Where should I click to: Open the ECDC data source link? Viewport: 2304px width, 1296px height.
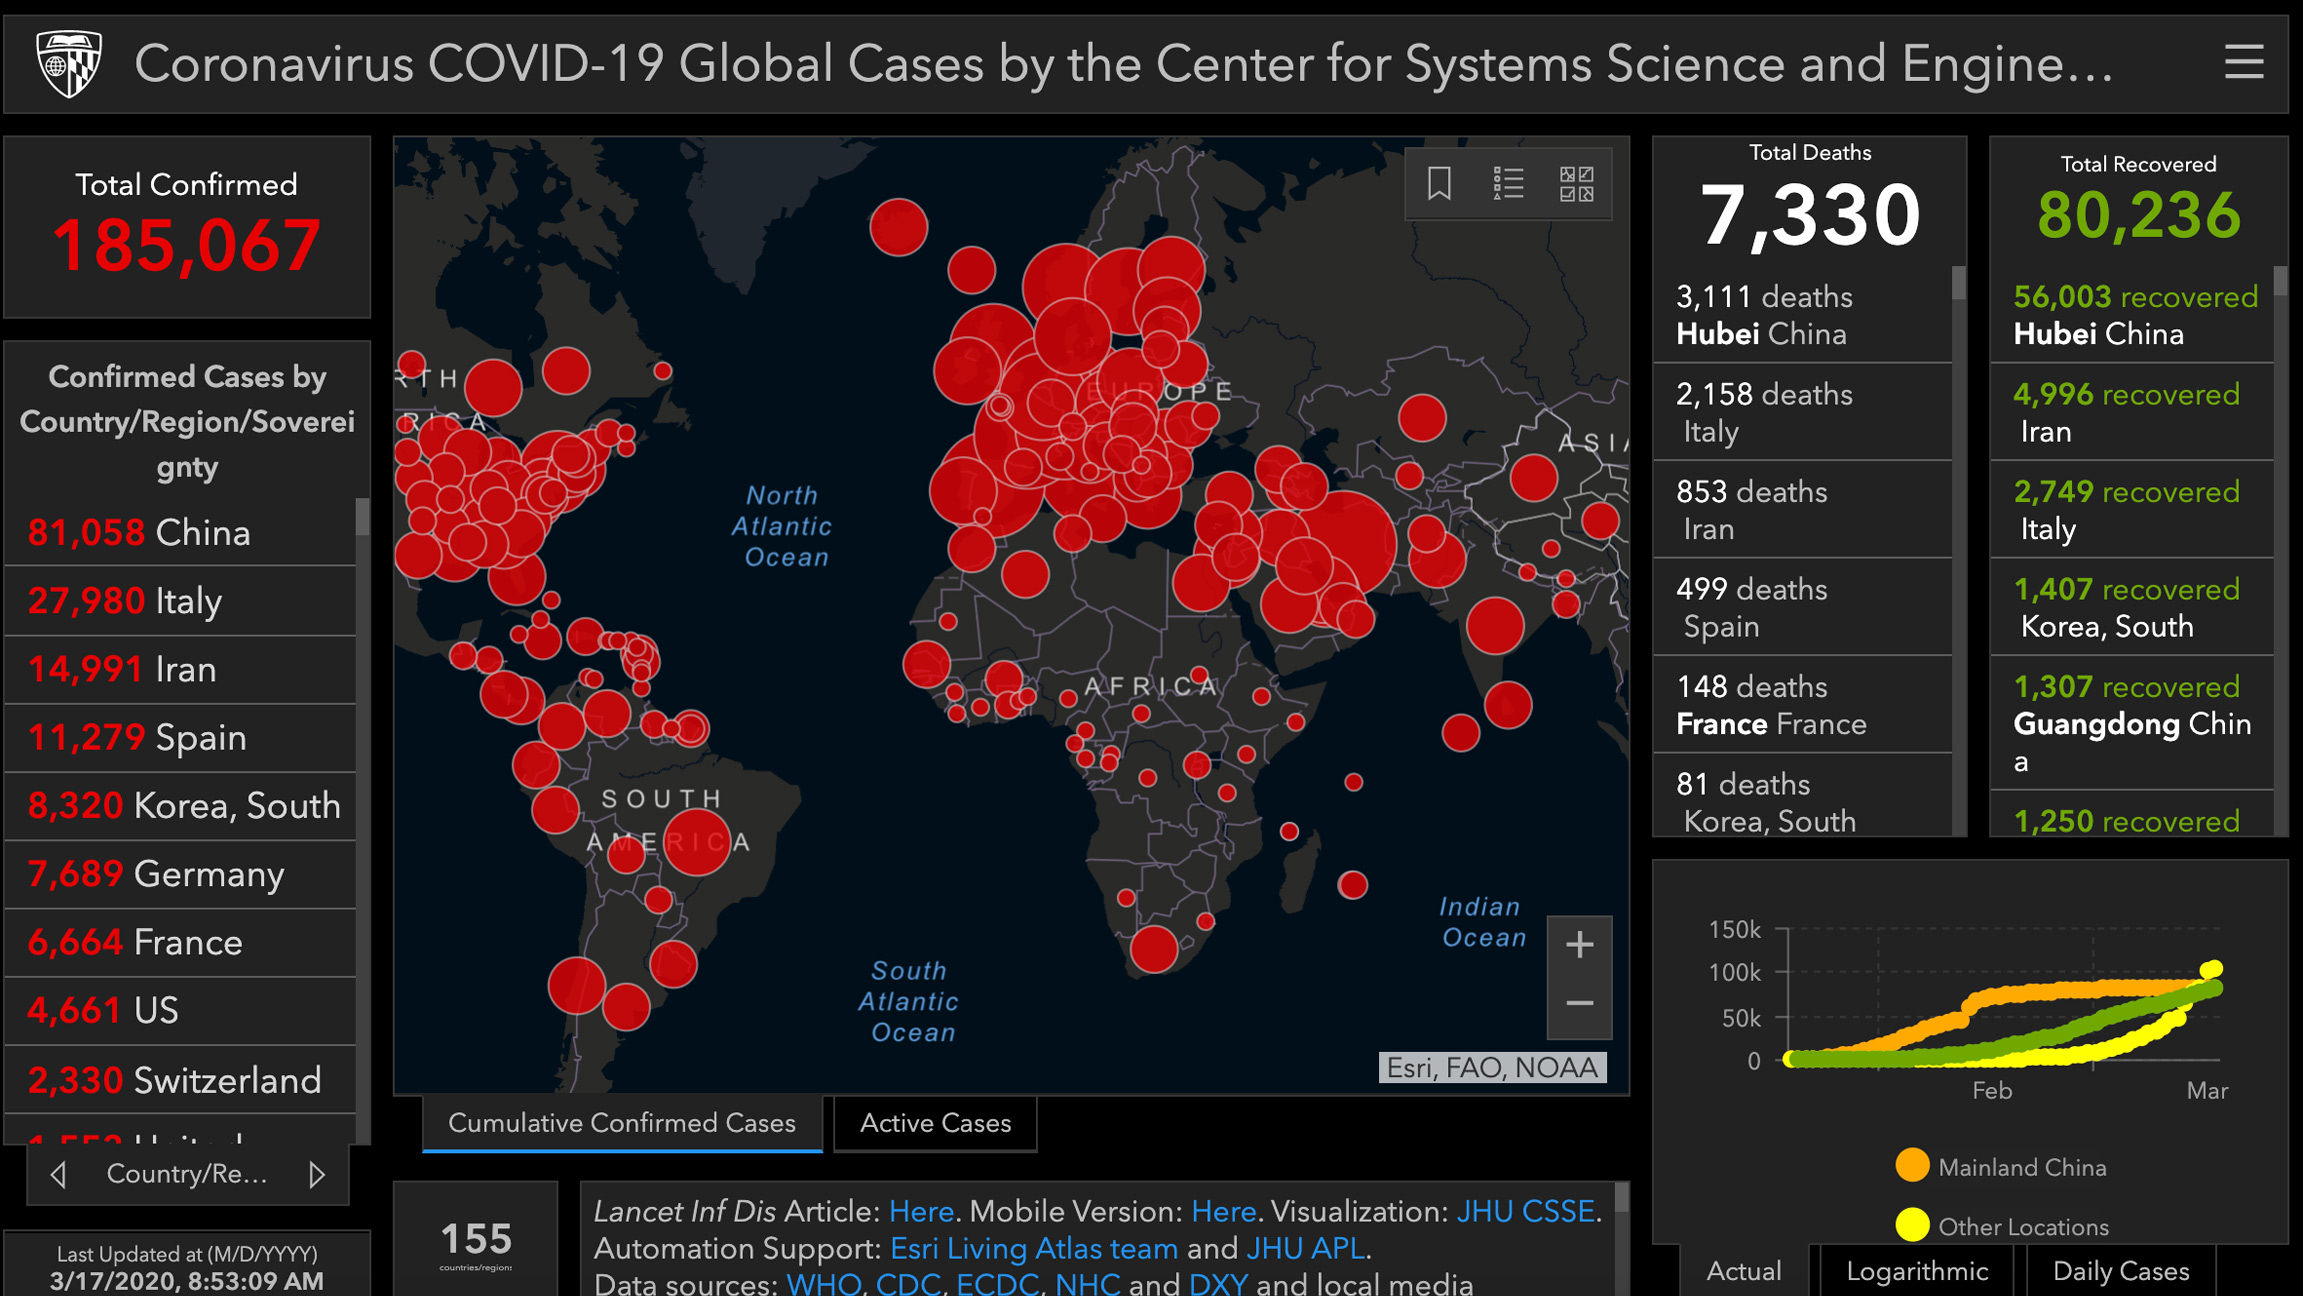coord(998,1284)
